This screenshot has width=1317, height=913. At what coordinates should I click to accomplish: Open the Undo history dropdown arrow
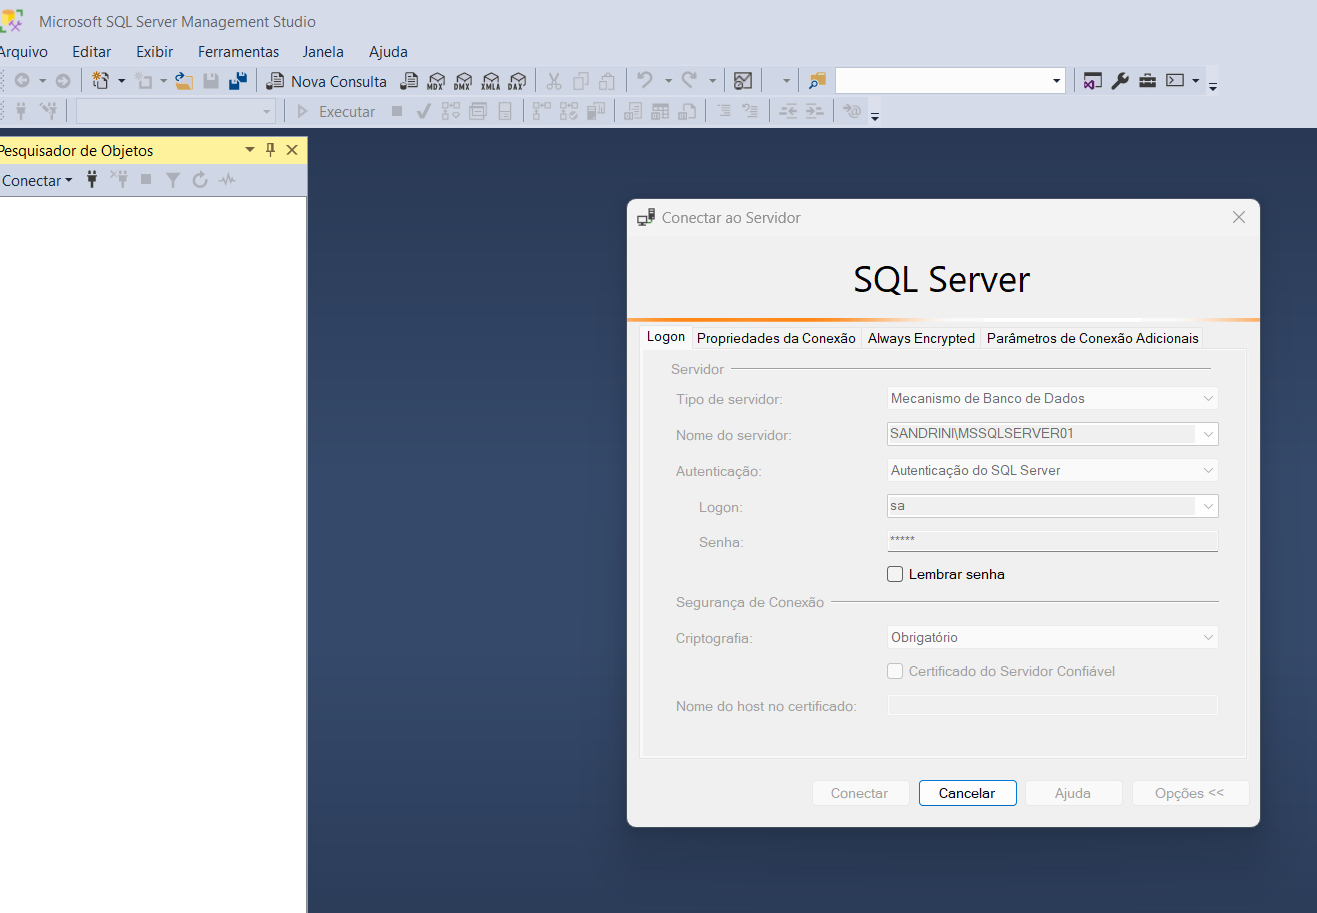[x=668, y=81]
